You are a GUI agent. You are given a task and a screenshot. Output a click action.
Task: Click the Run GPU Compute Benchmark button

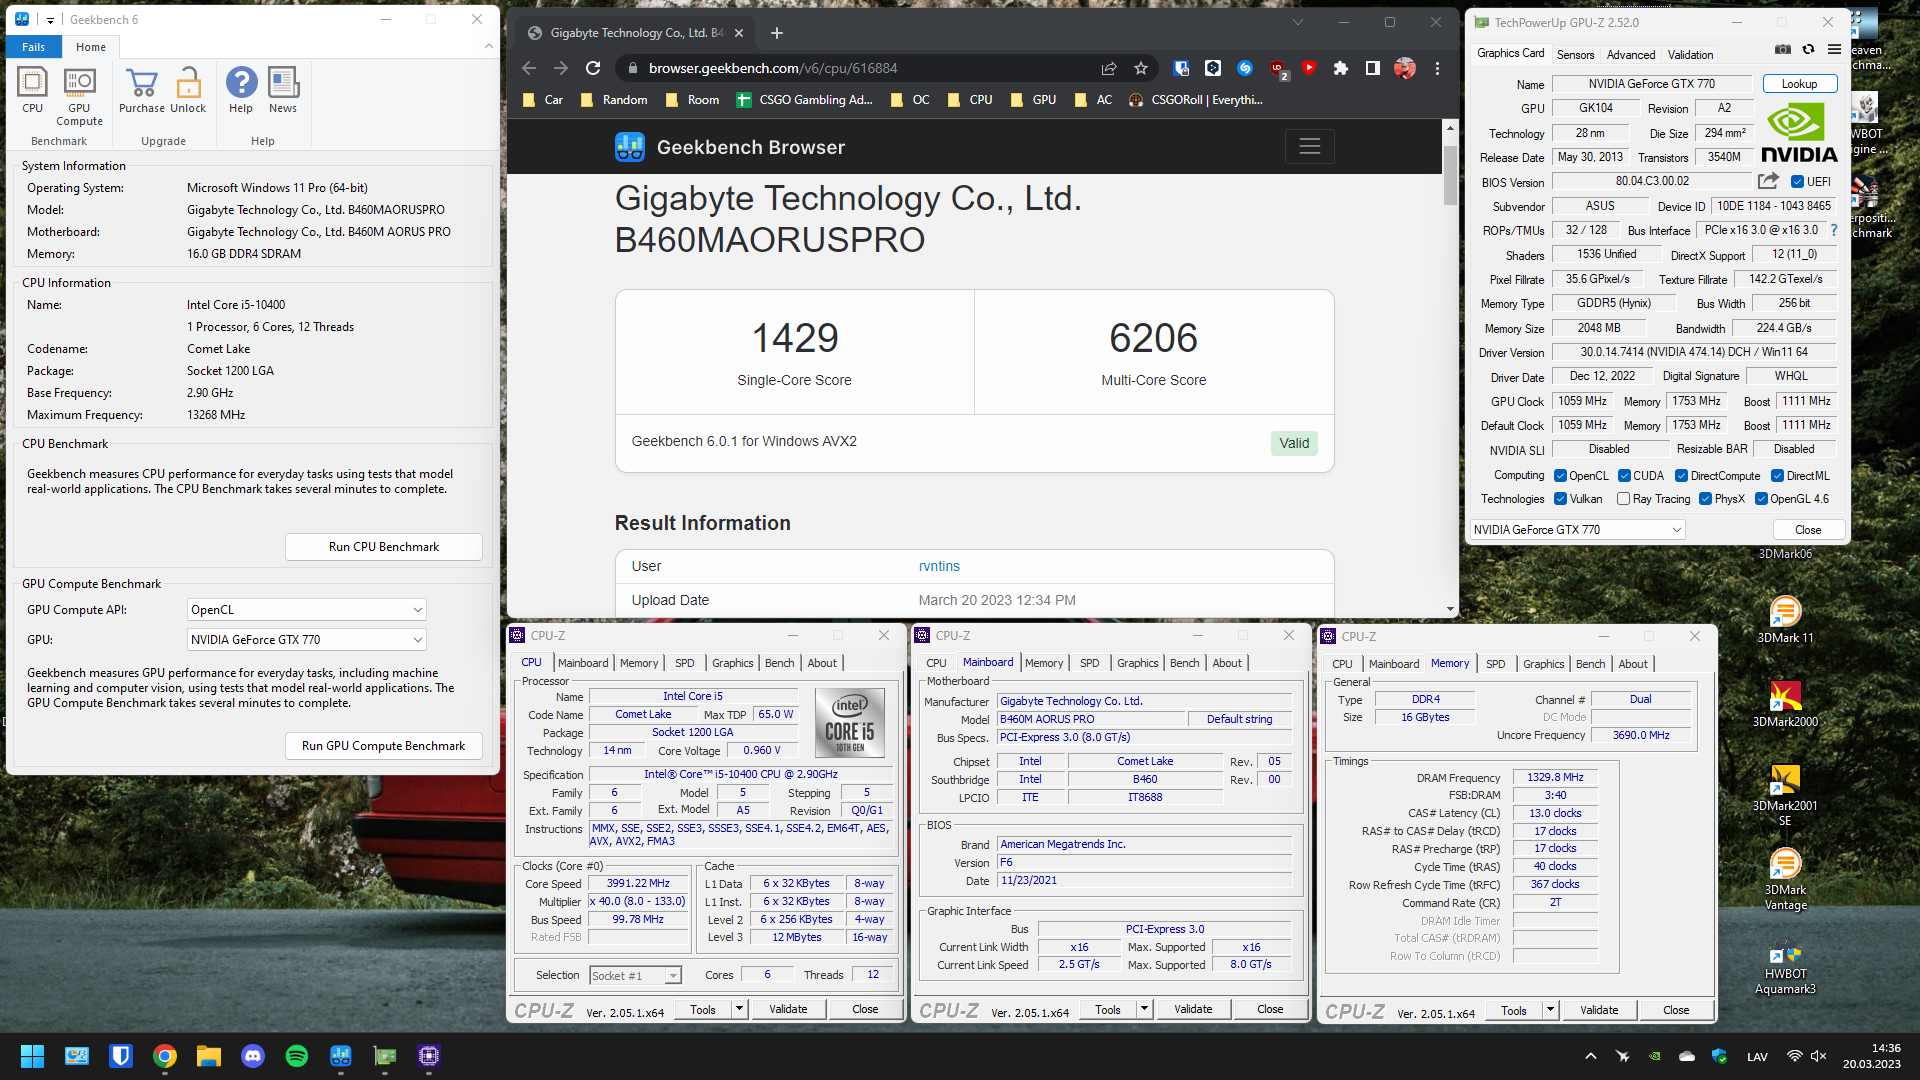pos(384,746)
